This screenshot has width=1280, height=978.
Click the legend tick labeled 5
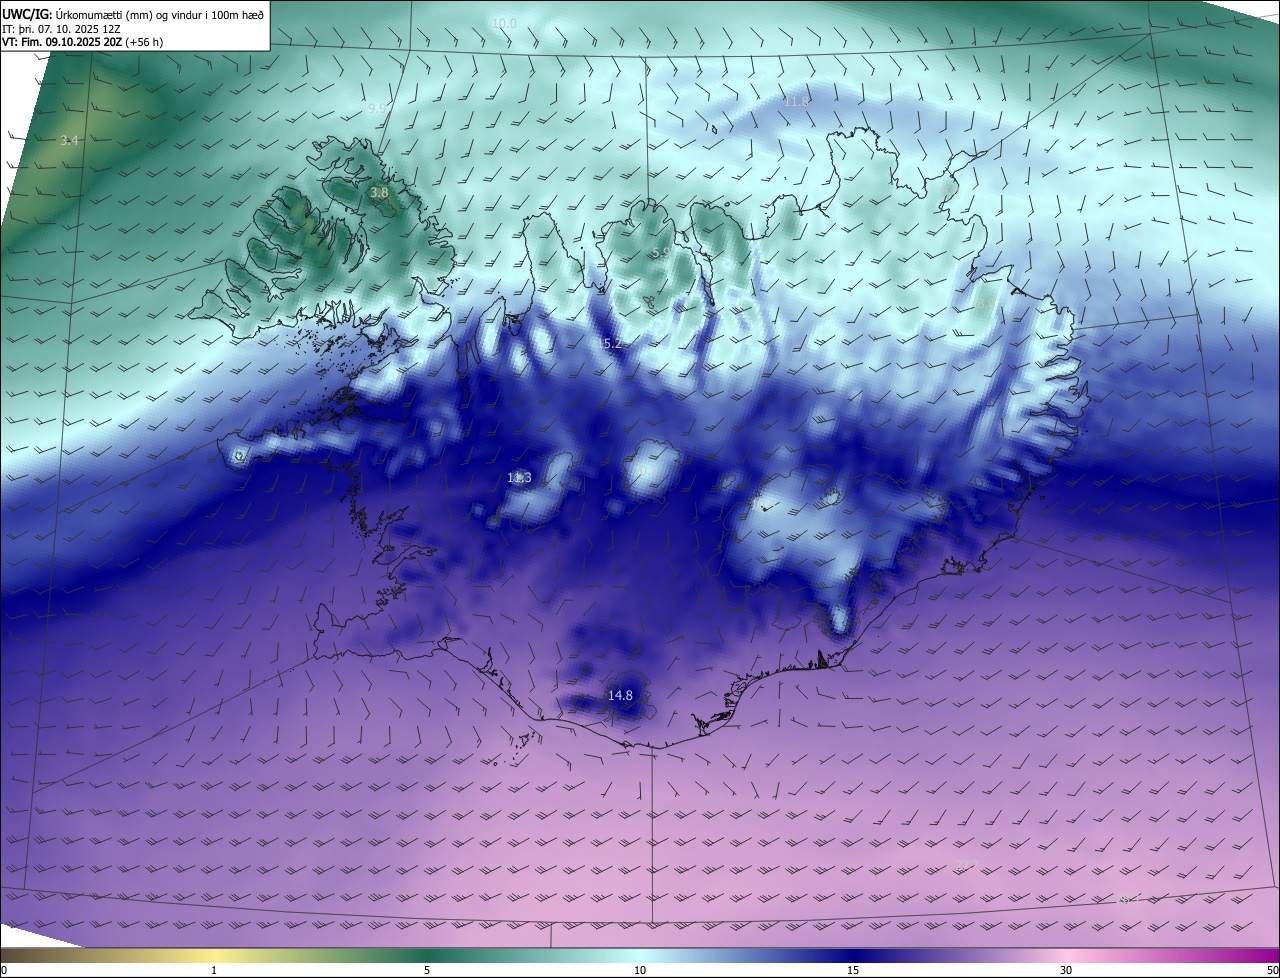point(427,970)
